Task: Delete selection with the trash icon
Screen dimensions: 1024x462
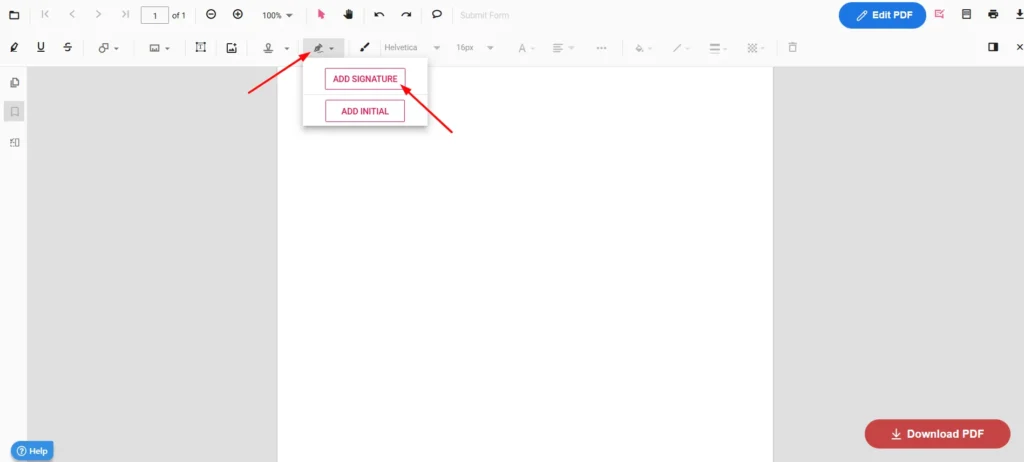Action: [x=792, y=47]
